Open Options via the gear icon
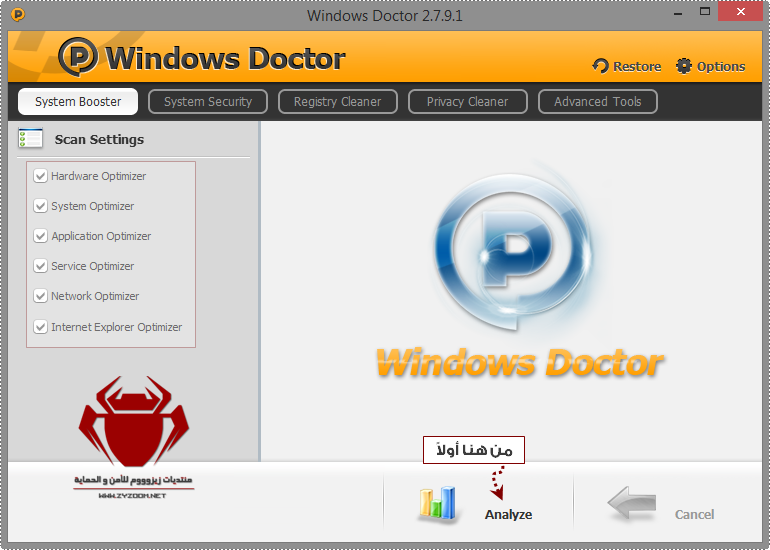This screenshot has width=770, height=550. click(x=684, y=66)
